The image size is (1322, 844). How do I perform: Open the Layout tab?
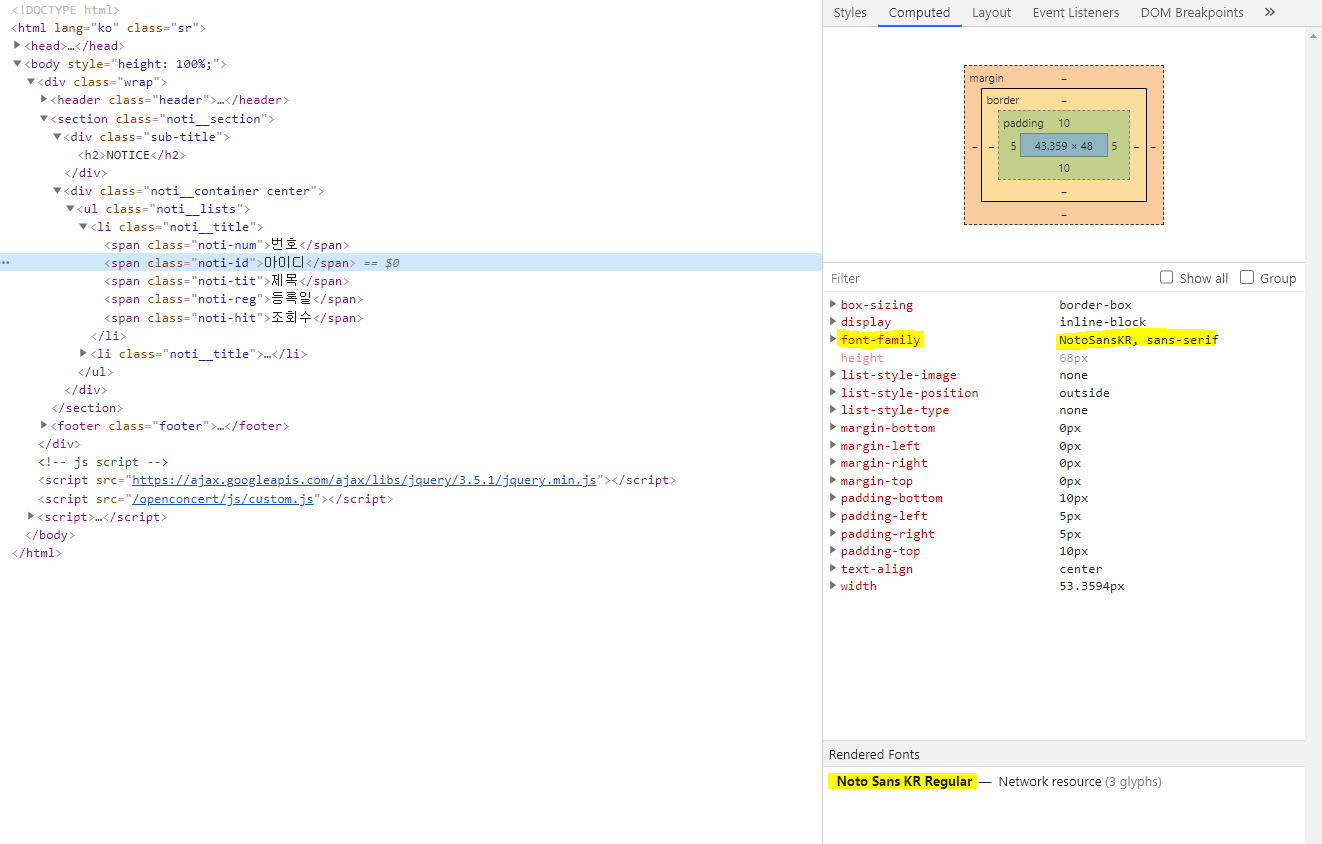pyautogui.click(x=991, y=13)
